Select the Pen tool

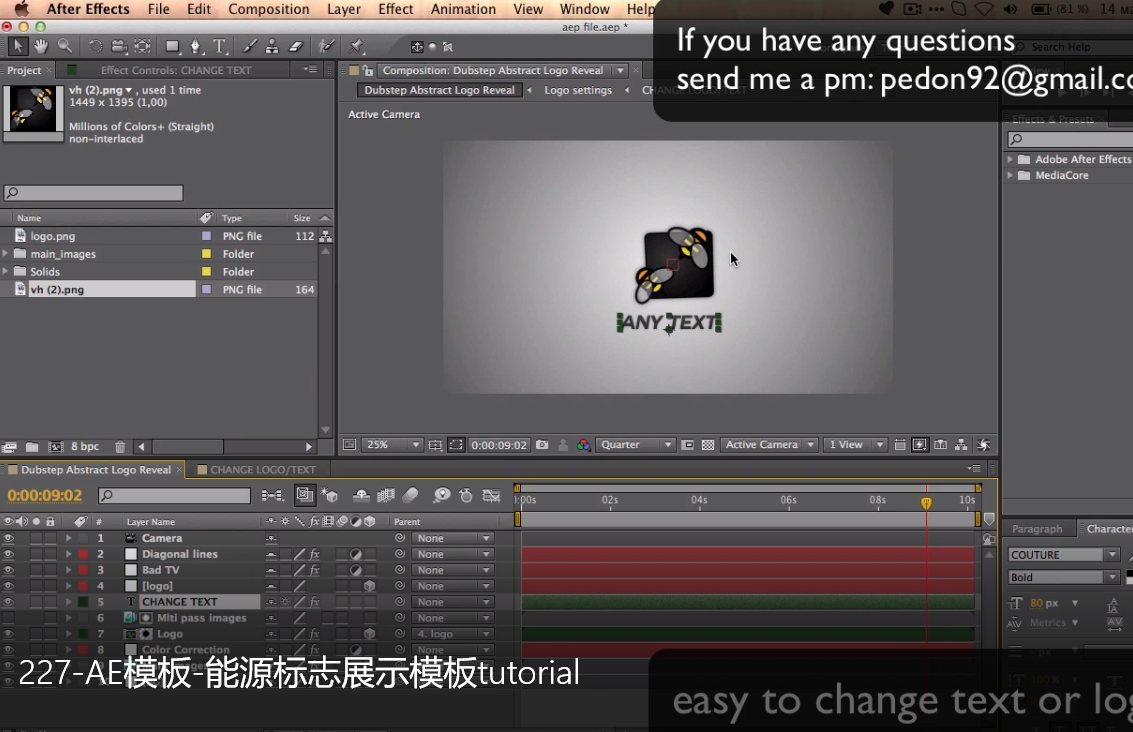[195, 46]
